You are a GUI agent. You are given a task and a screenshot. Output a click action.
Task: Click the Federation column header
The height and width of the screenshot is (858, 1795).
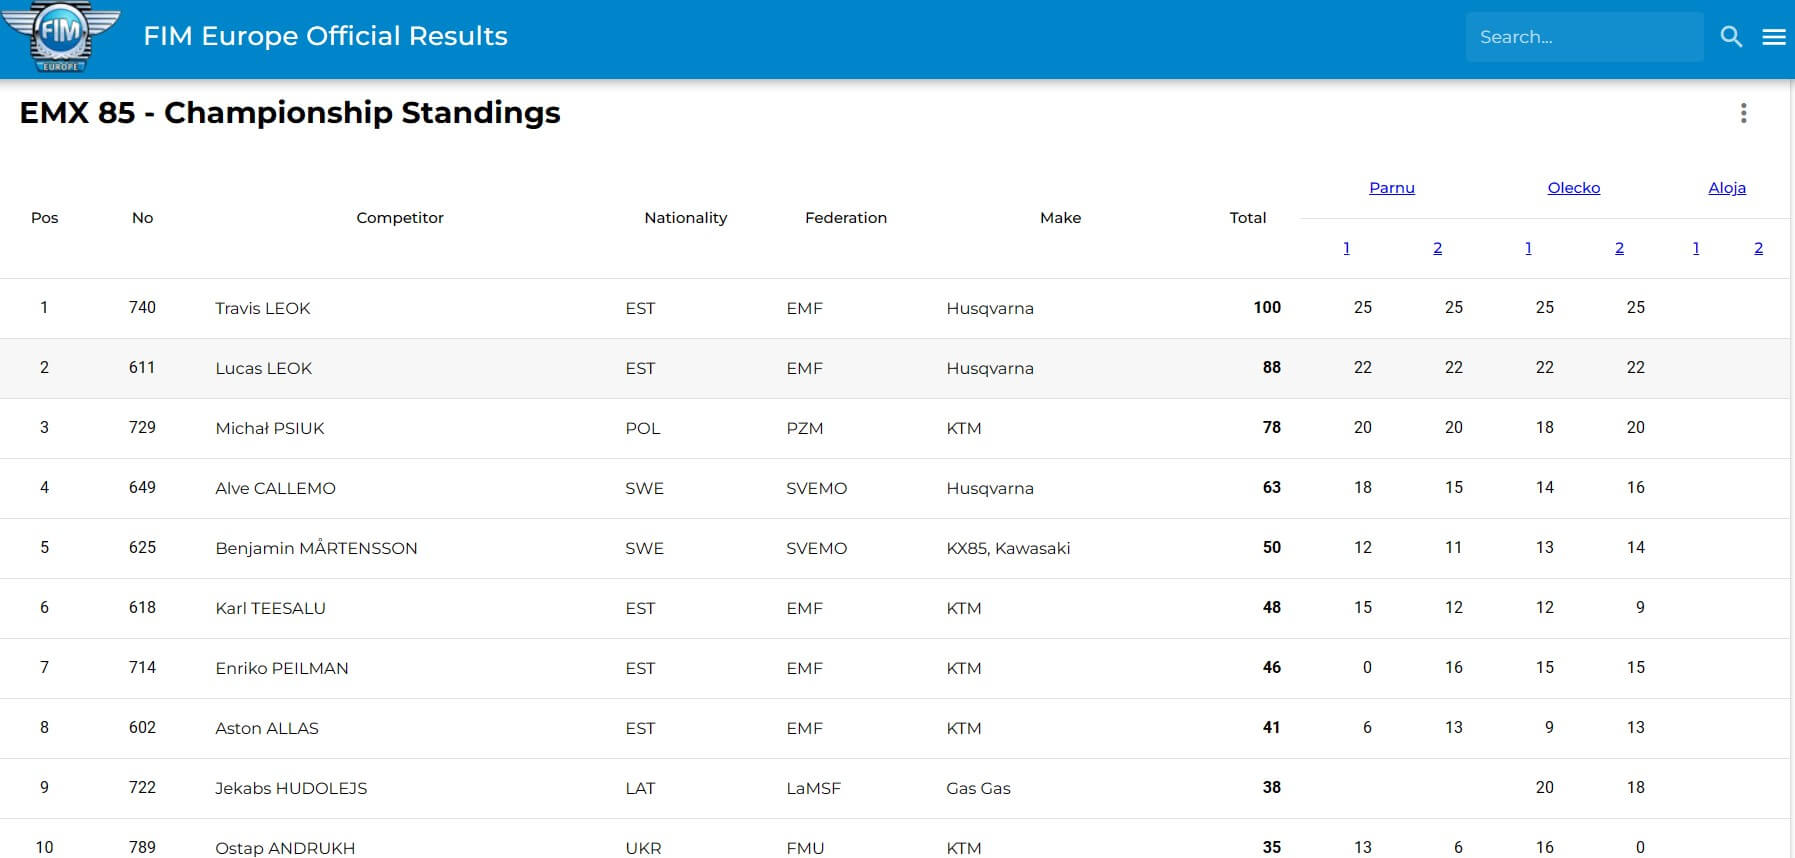click(846, 218)
